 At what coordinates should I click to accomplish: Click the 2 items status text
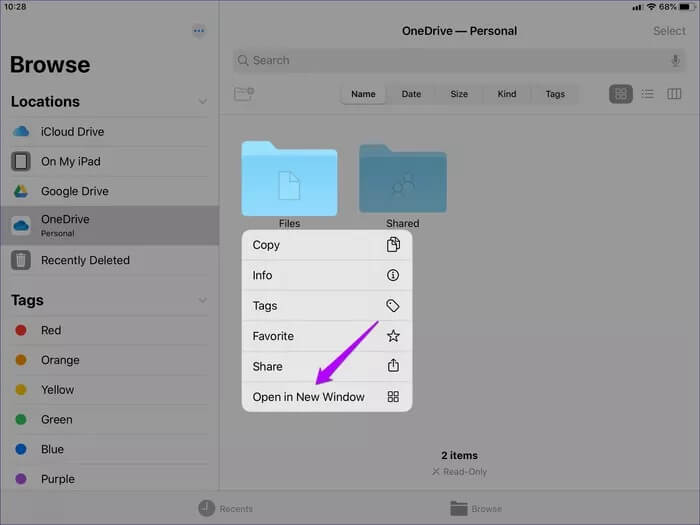[x=459, y=455]
